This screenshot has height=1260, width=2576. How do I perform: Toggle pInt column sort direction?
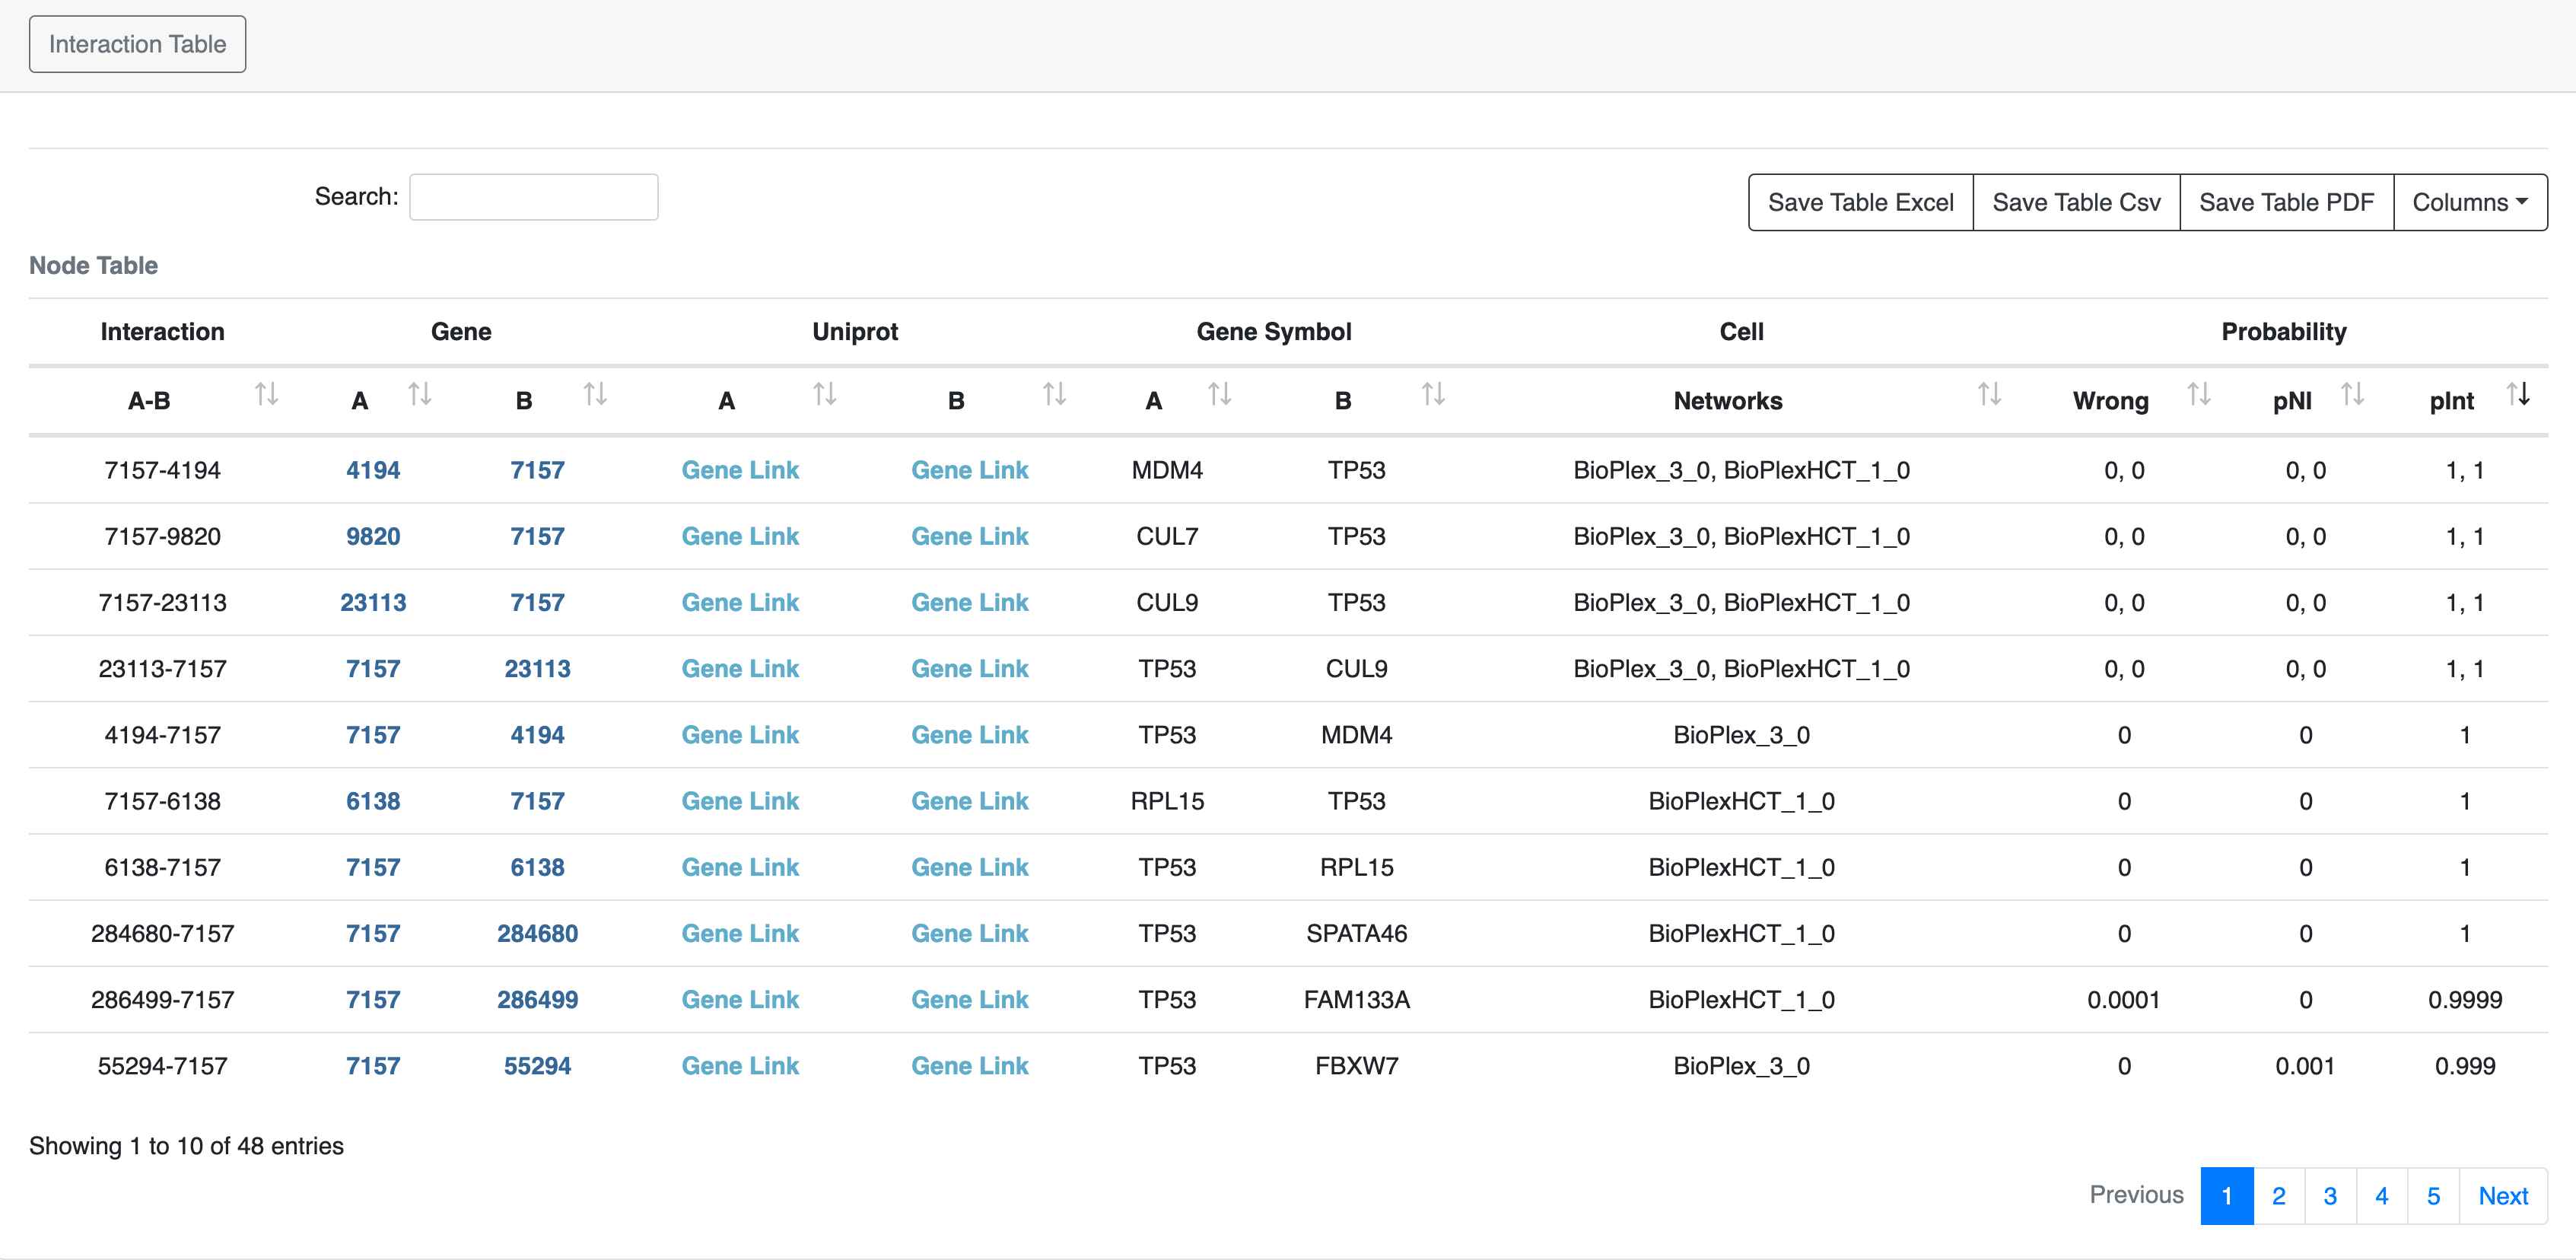[x=2518, y=395]
